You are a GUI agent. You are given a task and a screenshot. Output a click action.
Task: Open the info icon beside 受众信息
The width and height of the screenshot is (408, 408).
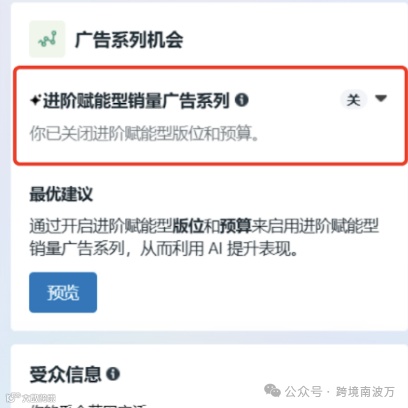(x=113, y=374)
